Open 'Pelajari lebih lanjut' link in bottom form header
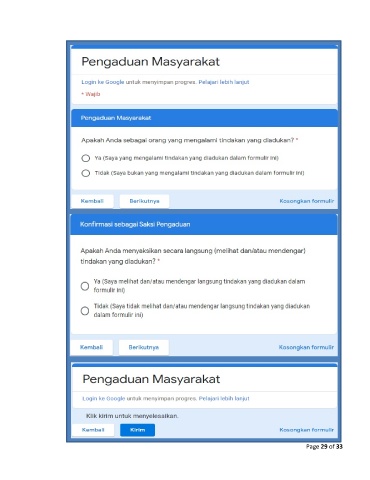 tap(224, 398)
